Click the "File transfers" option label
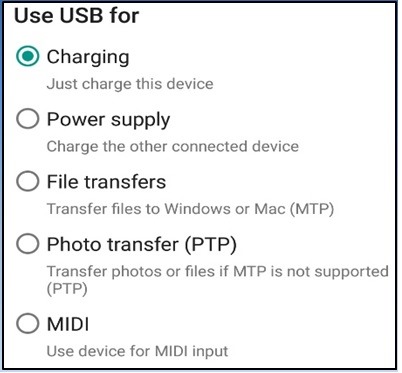 (x=106, y=182)
